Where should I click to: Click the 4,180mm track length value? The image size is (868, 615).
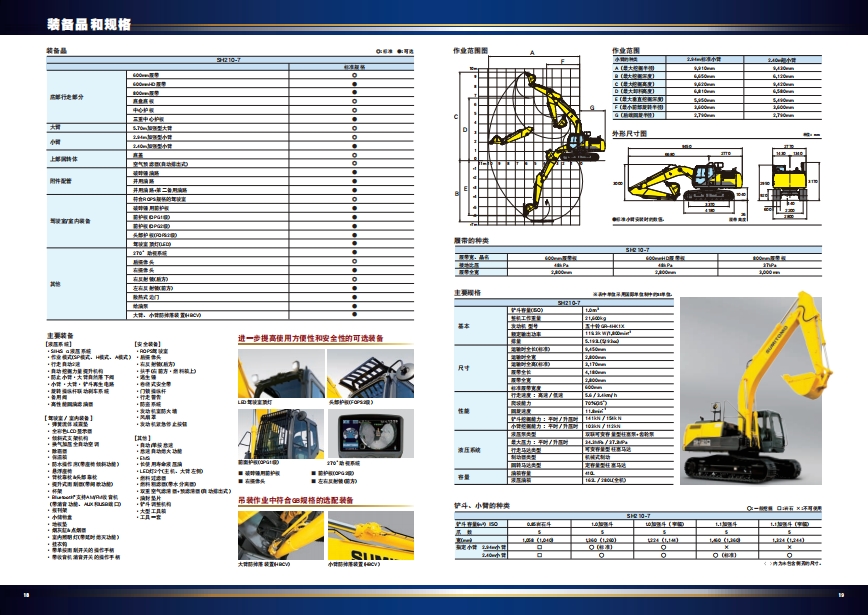point(595,373)
